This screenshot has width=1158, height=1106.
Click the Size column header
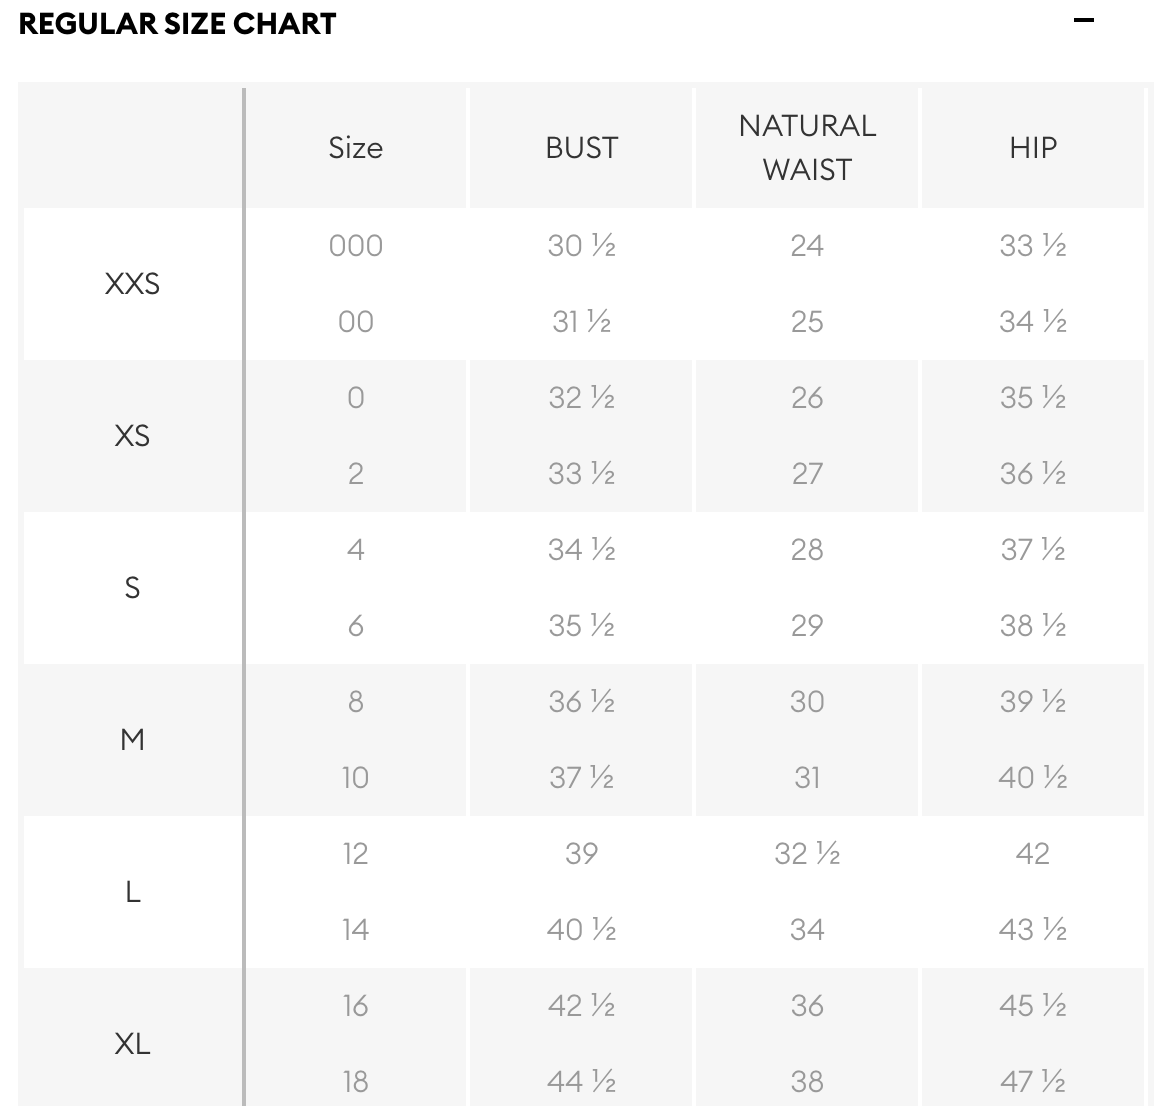tap(355, 148)
